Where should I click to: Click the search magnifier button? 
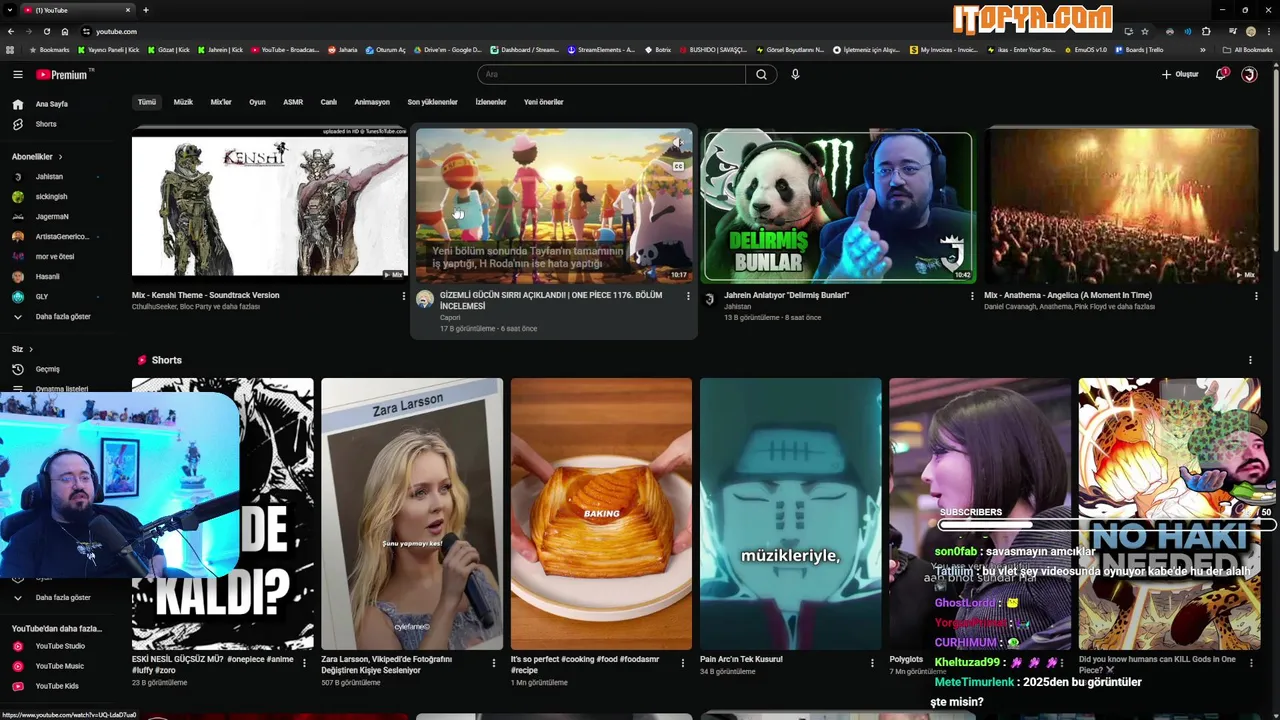pyautogui.click(x=761, y=74)
